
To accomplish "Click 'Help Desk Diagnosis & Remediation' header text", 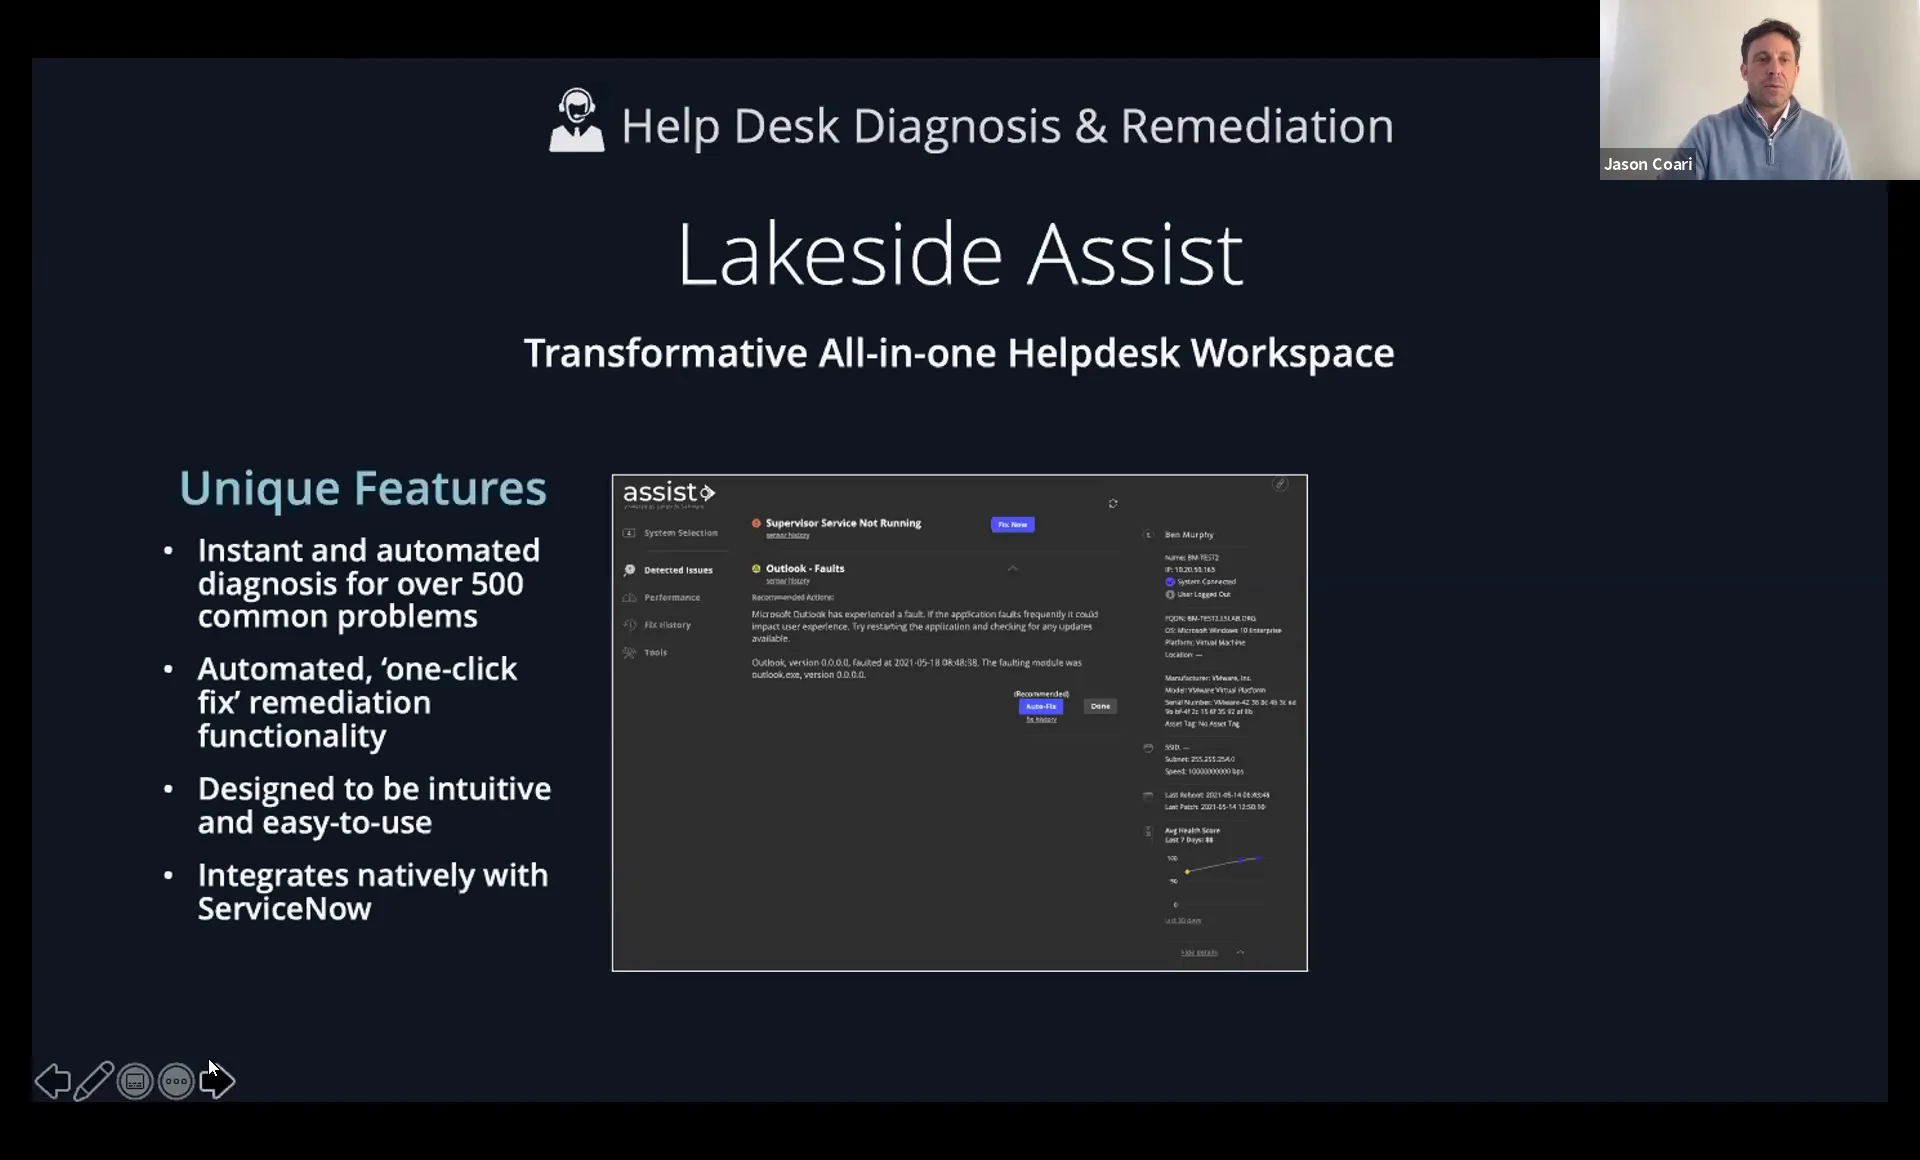I will pos(1007,126).
